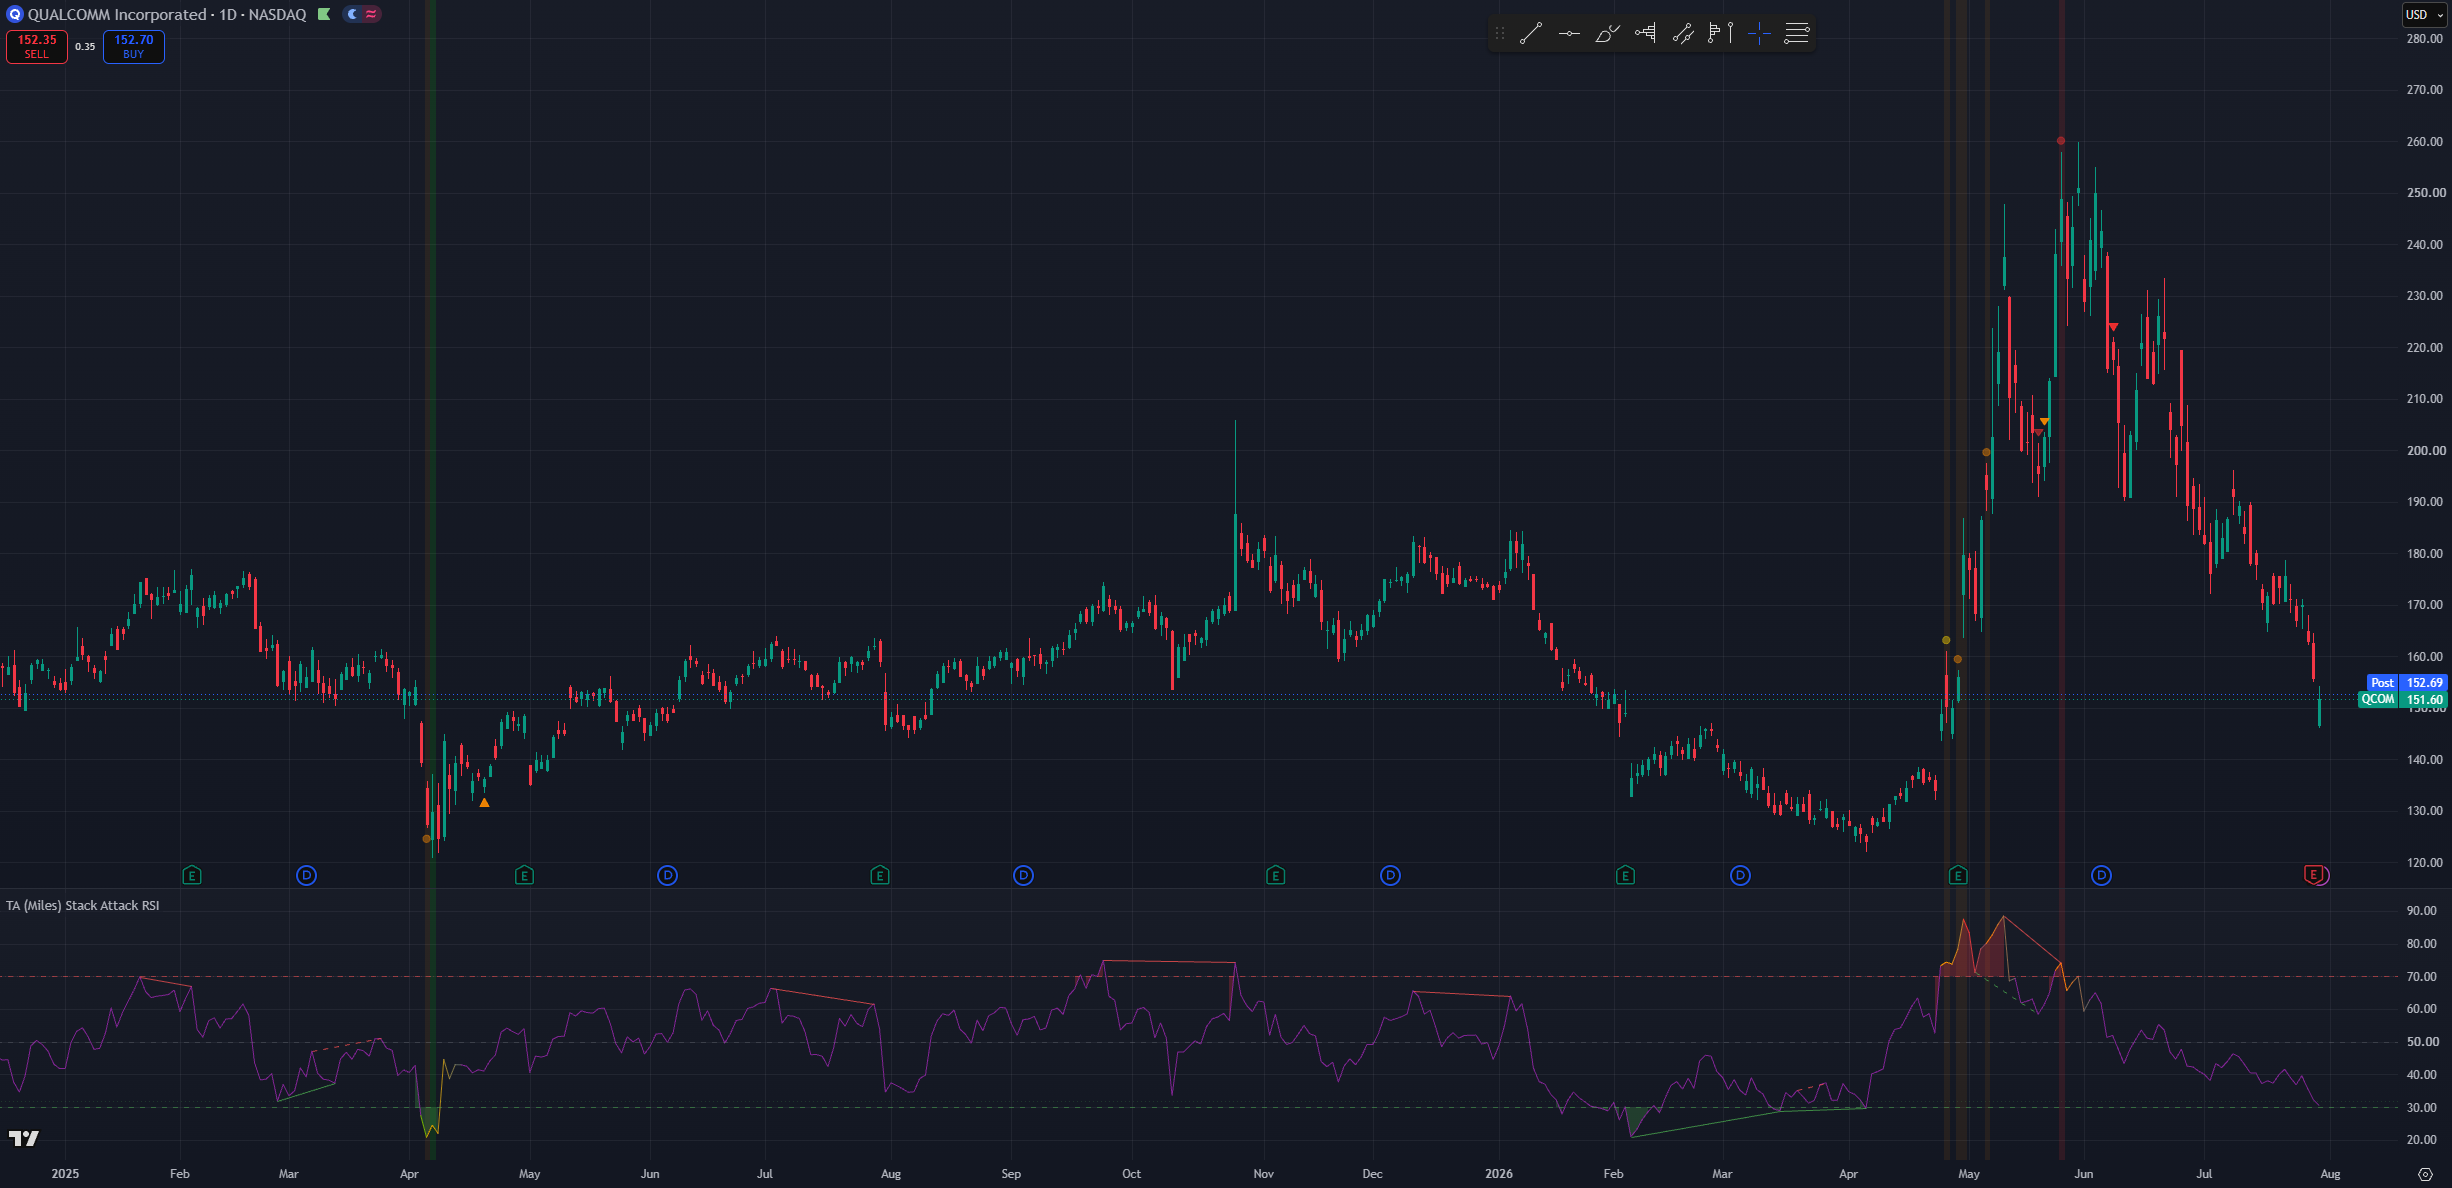Click the 2026 label on time axis
The image size is (2452, 1188).
click(x=1499, y=1174)
